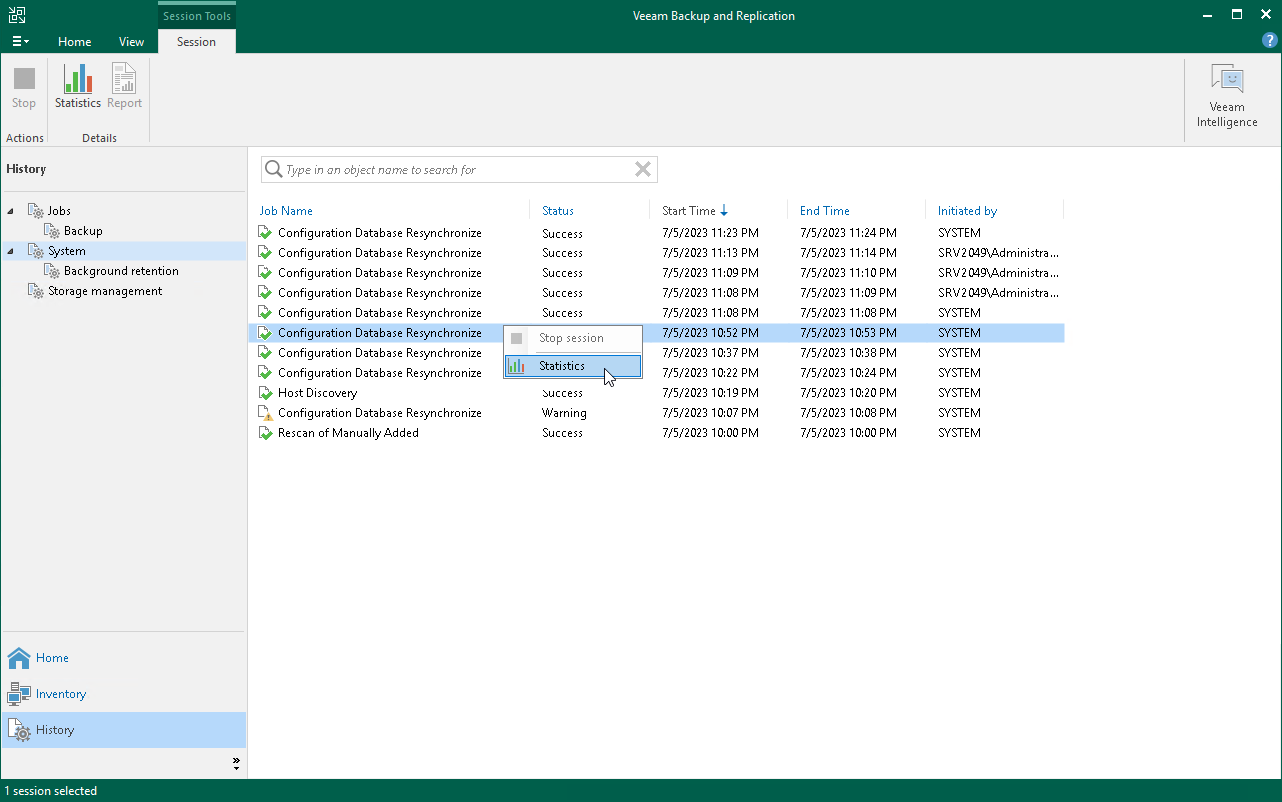
Task: Focus the object name search field
Action: tap(459, 170)
